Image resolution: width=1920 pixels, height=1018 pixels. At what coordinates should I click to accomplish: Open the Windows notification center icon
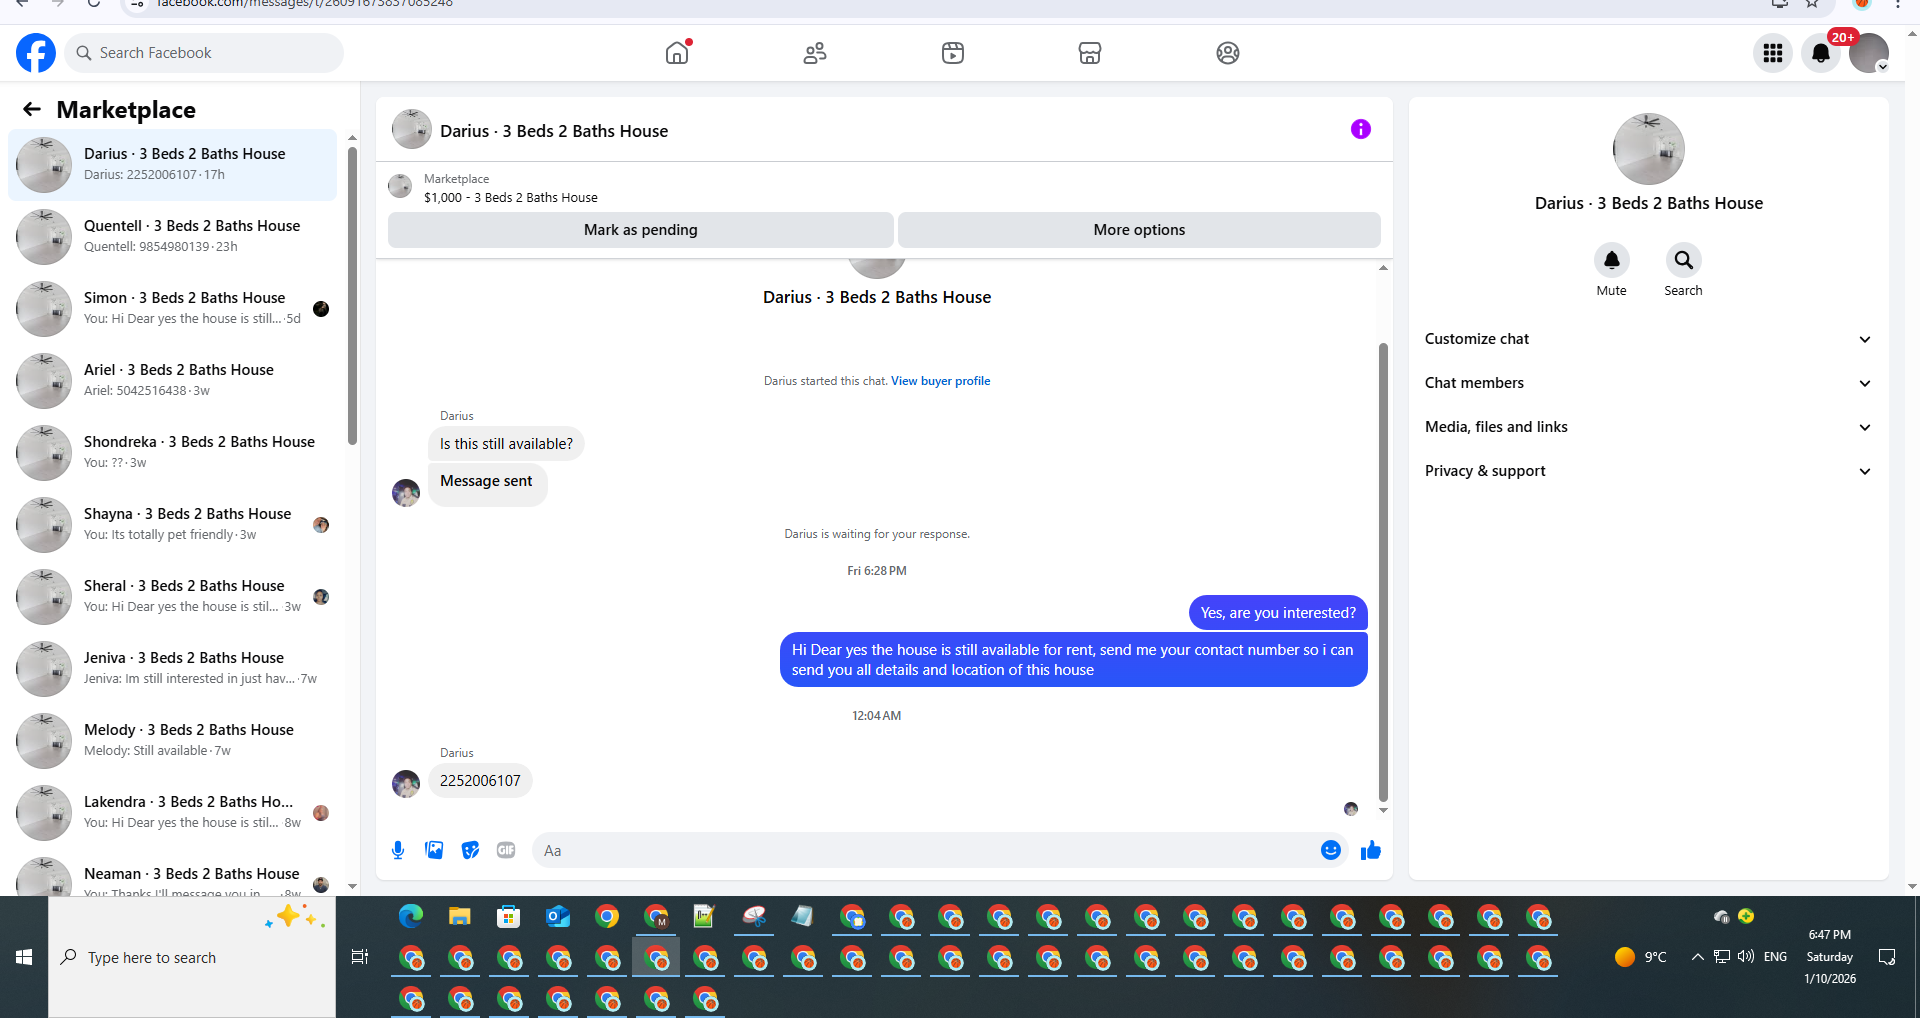1887,957
